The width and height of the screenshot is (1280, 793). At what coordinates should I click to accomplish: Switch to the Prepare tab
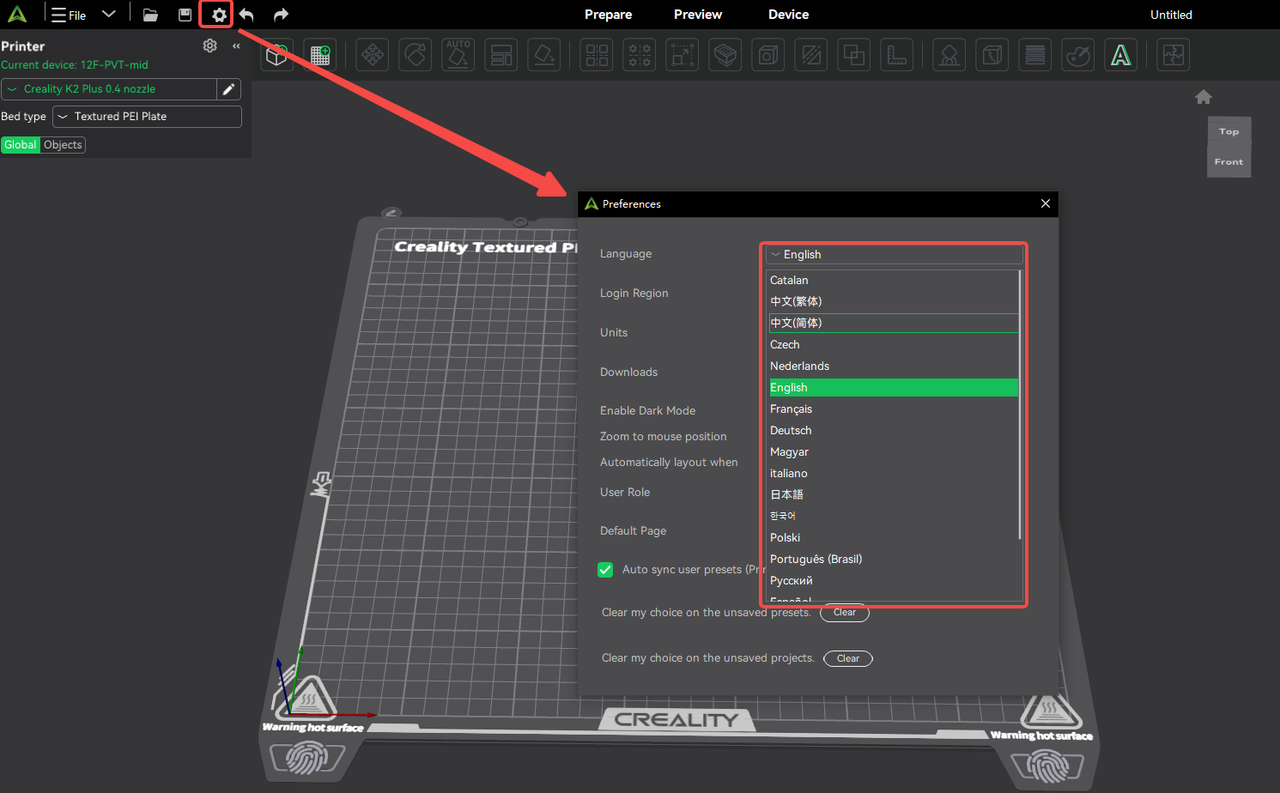pos(608,15)
